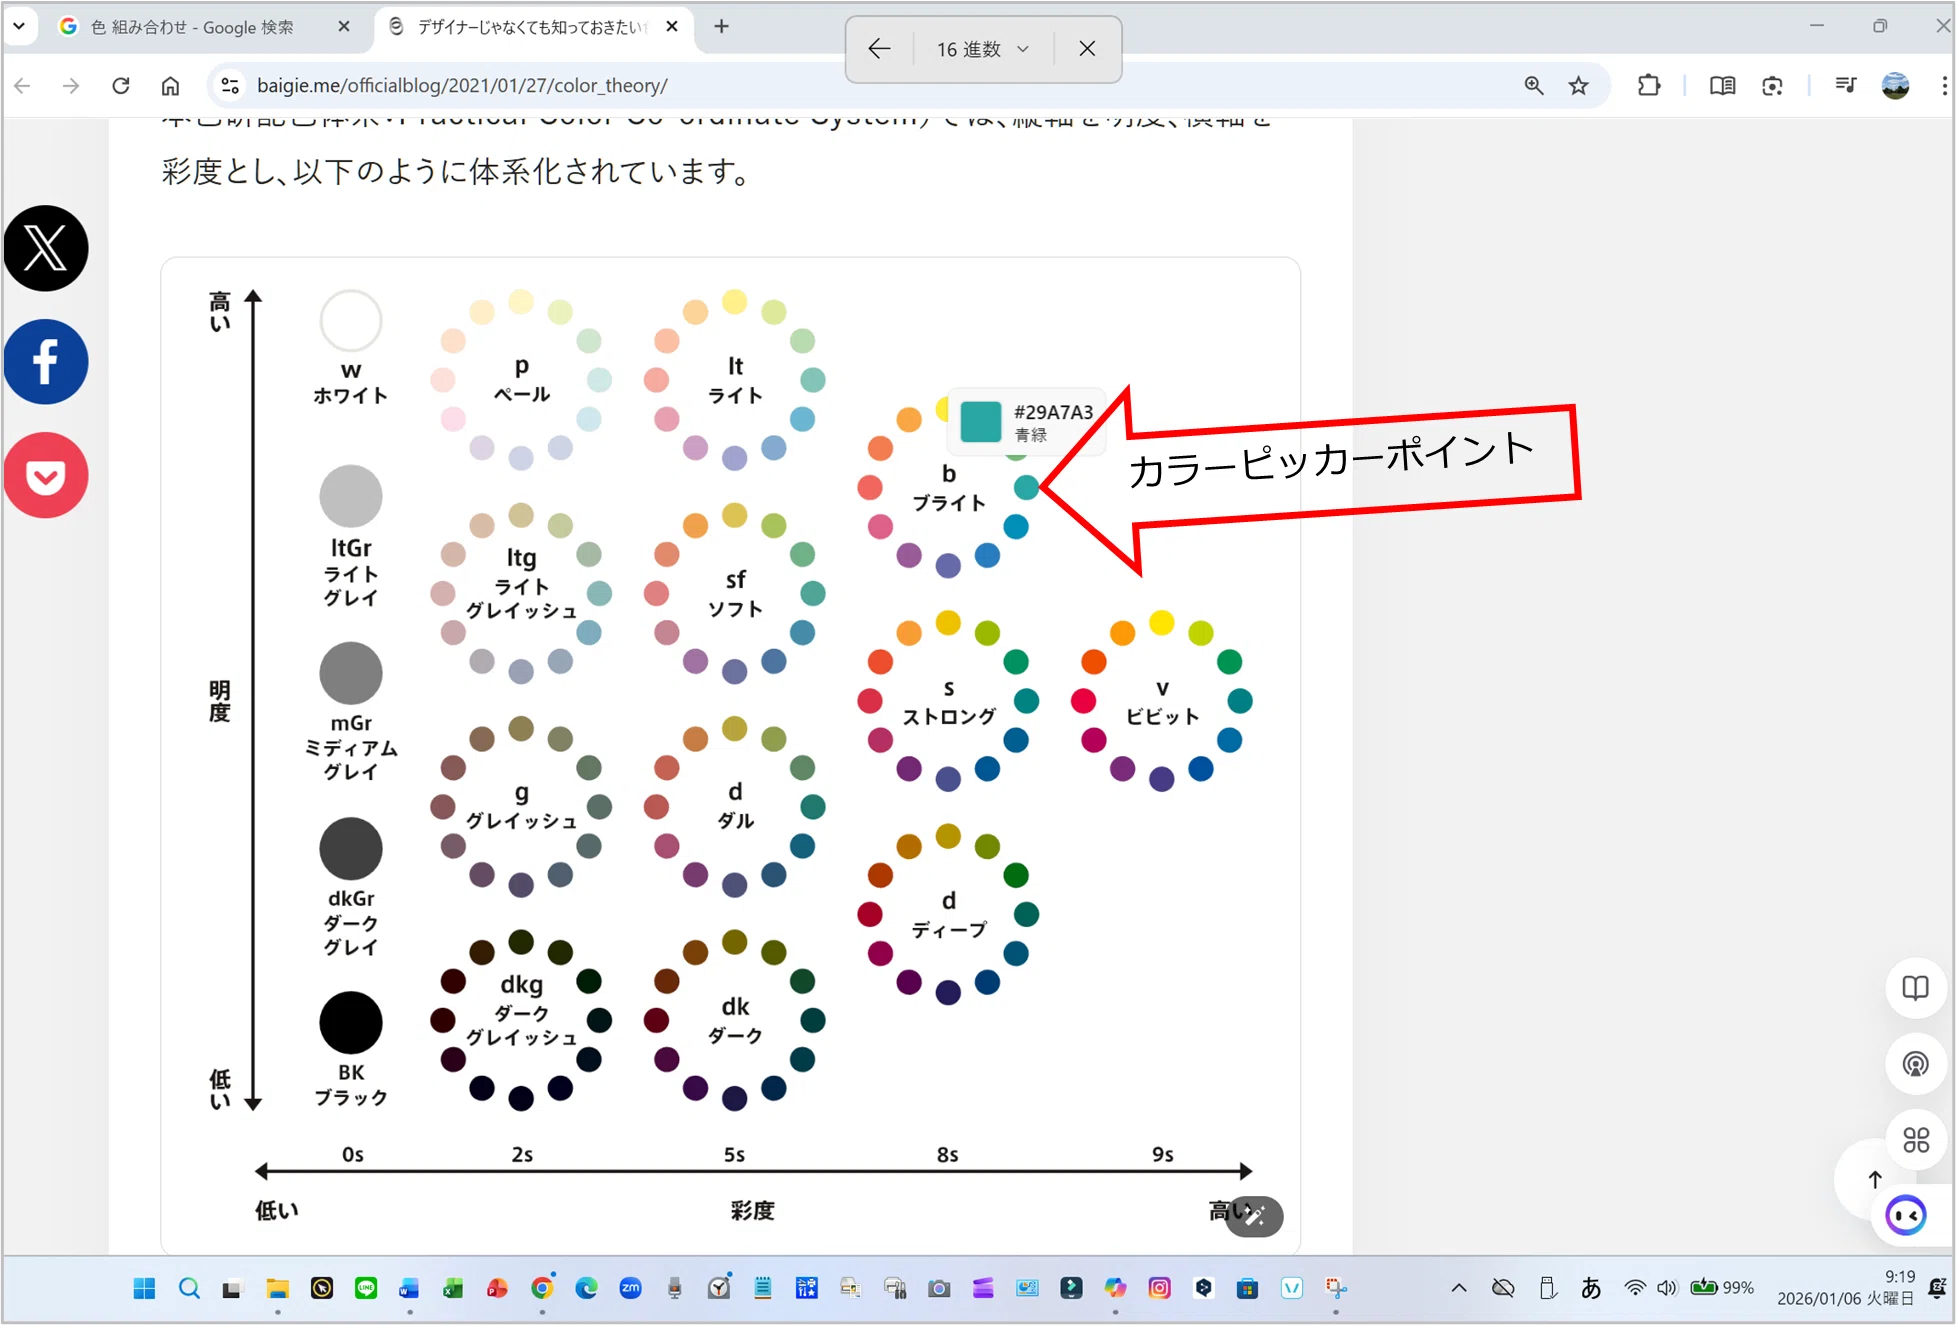Go back in the color picker panel
The width and height of the screenshot is (1956, 1325).
tap(879, 49)
